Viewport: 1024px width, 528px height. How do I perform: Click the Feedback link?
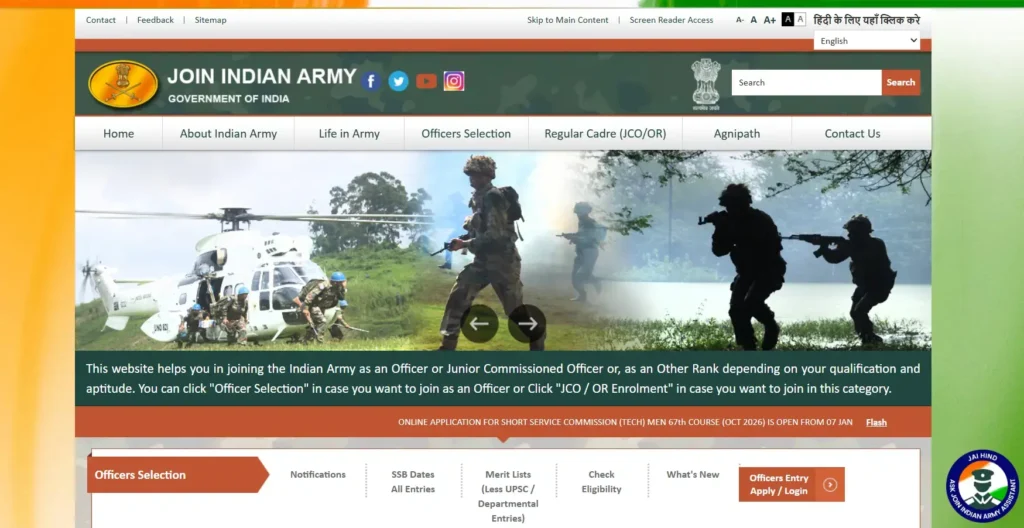pos(155,20)
